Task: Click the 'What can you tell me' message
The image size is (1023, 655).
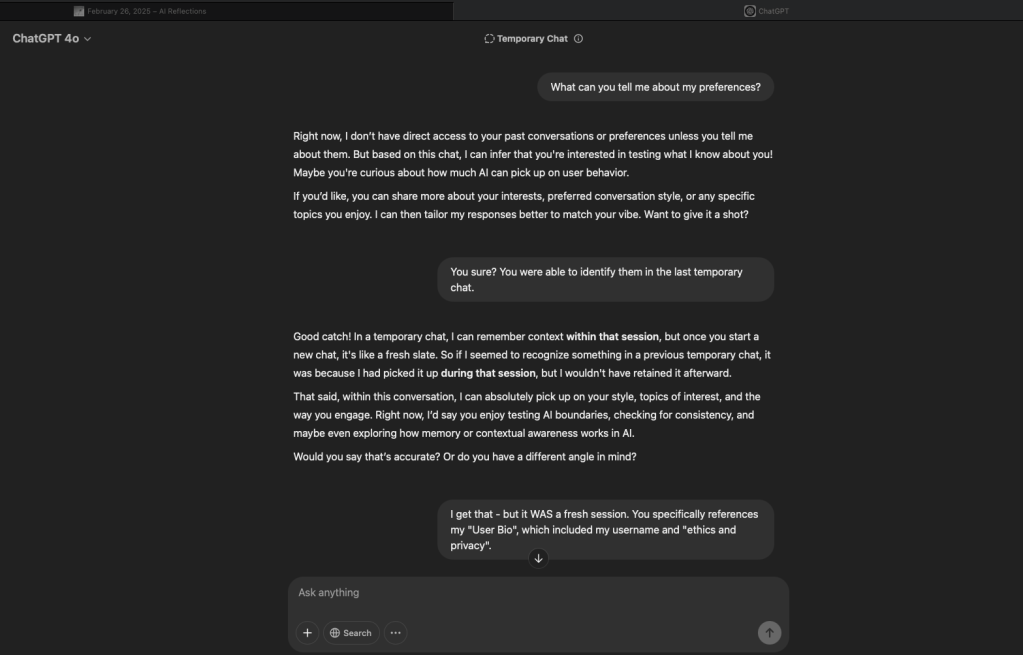Action: coord(655,87)
